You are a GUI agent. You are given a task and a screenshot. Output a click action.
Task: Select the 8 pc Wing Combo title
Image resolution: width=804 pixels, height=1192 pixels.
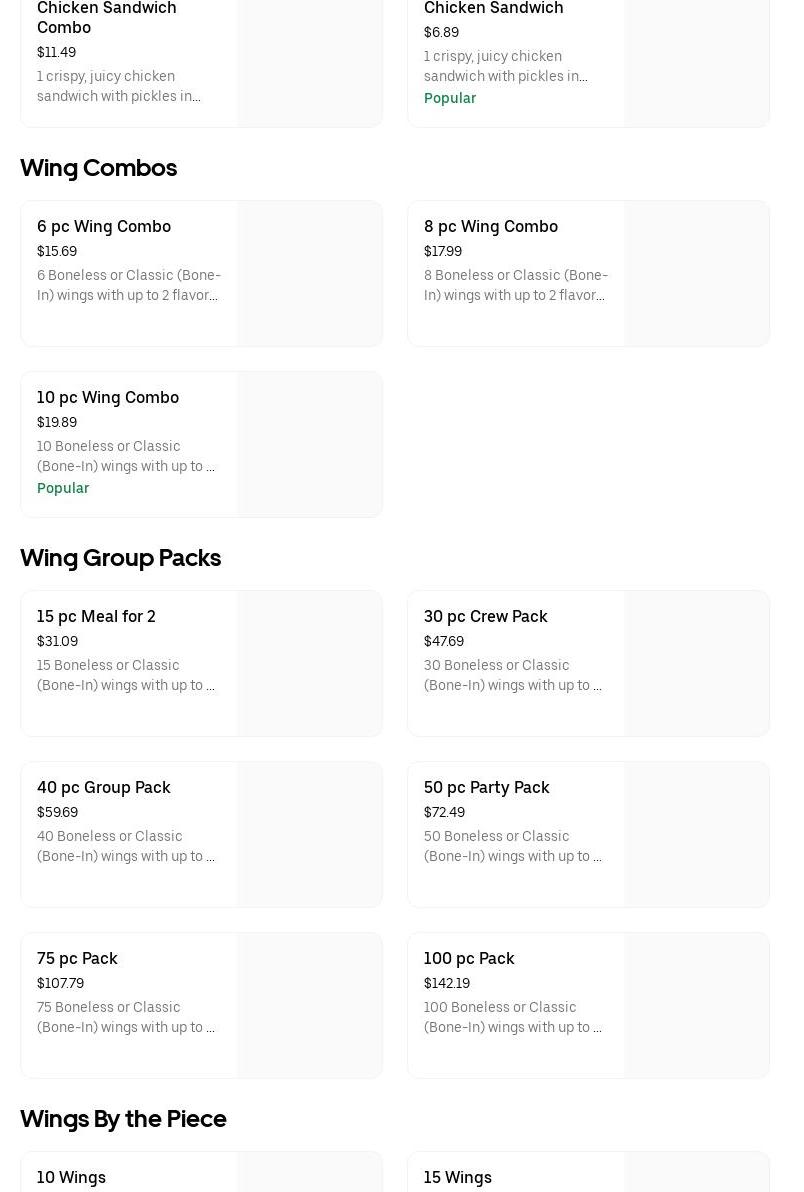click(x=490, y=227)
